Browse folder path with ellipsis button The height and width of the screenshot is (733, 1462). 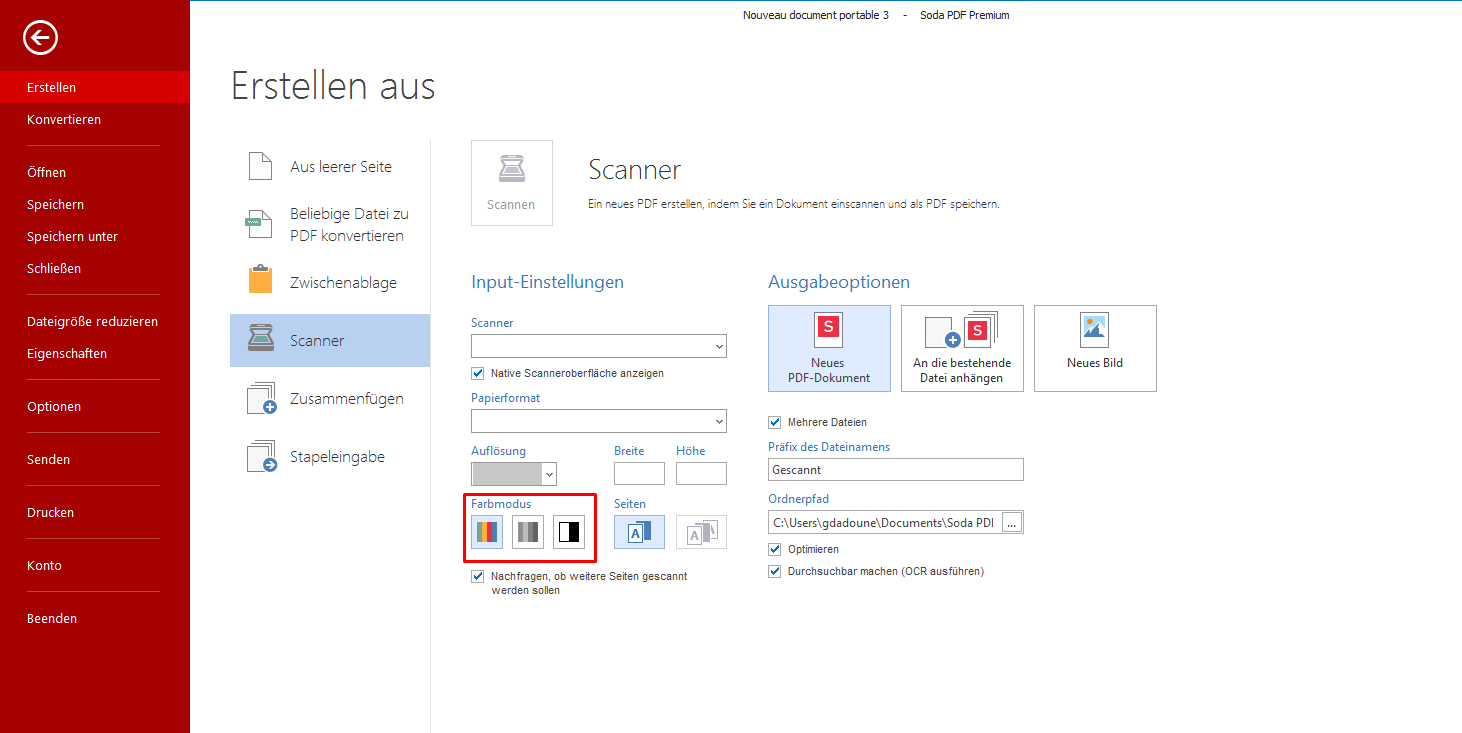[1011, 522]
